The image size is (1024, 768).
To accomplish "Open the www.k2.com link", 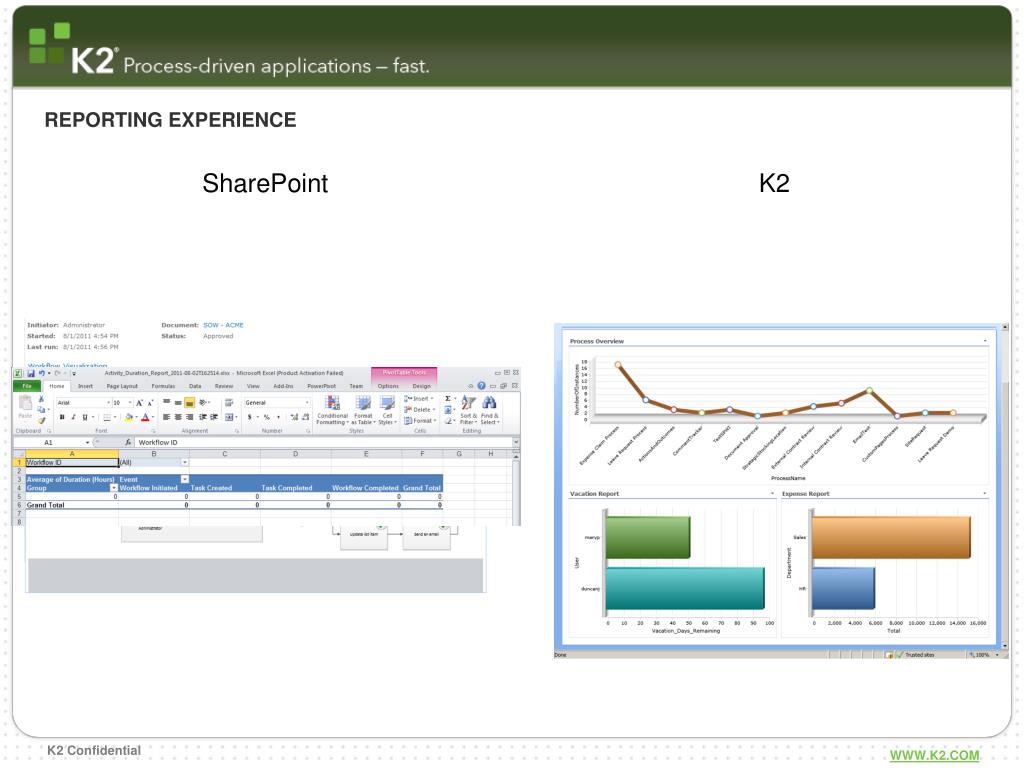I will 935,756.
